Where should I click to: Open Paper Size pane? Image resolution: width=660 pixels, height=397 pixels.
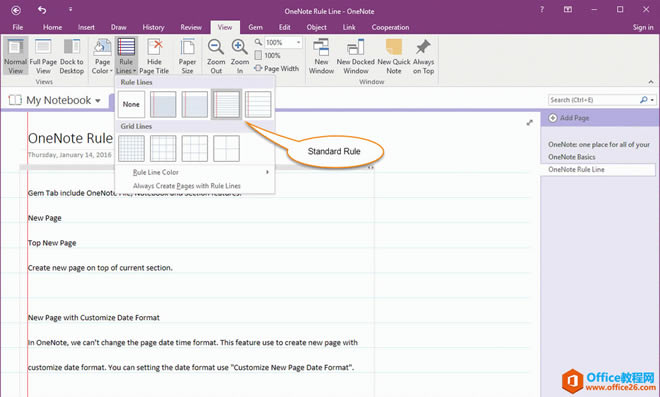pyautogui.click(x=187, y=56)
